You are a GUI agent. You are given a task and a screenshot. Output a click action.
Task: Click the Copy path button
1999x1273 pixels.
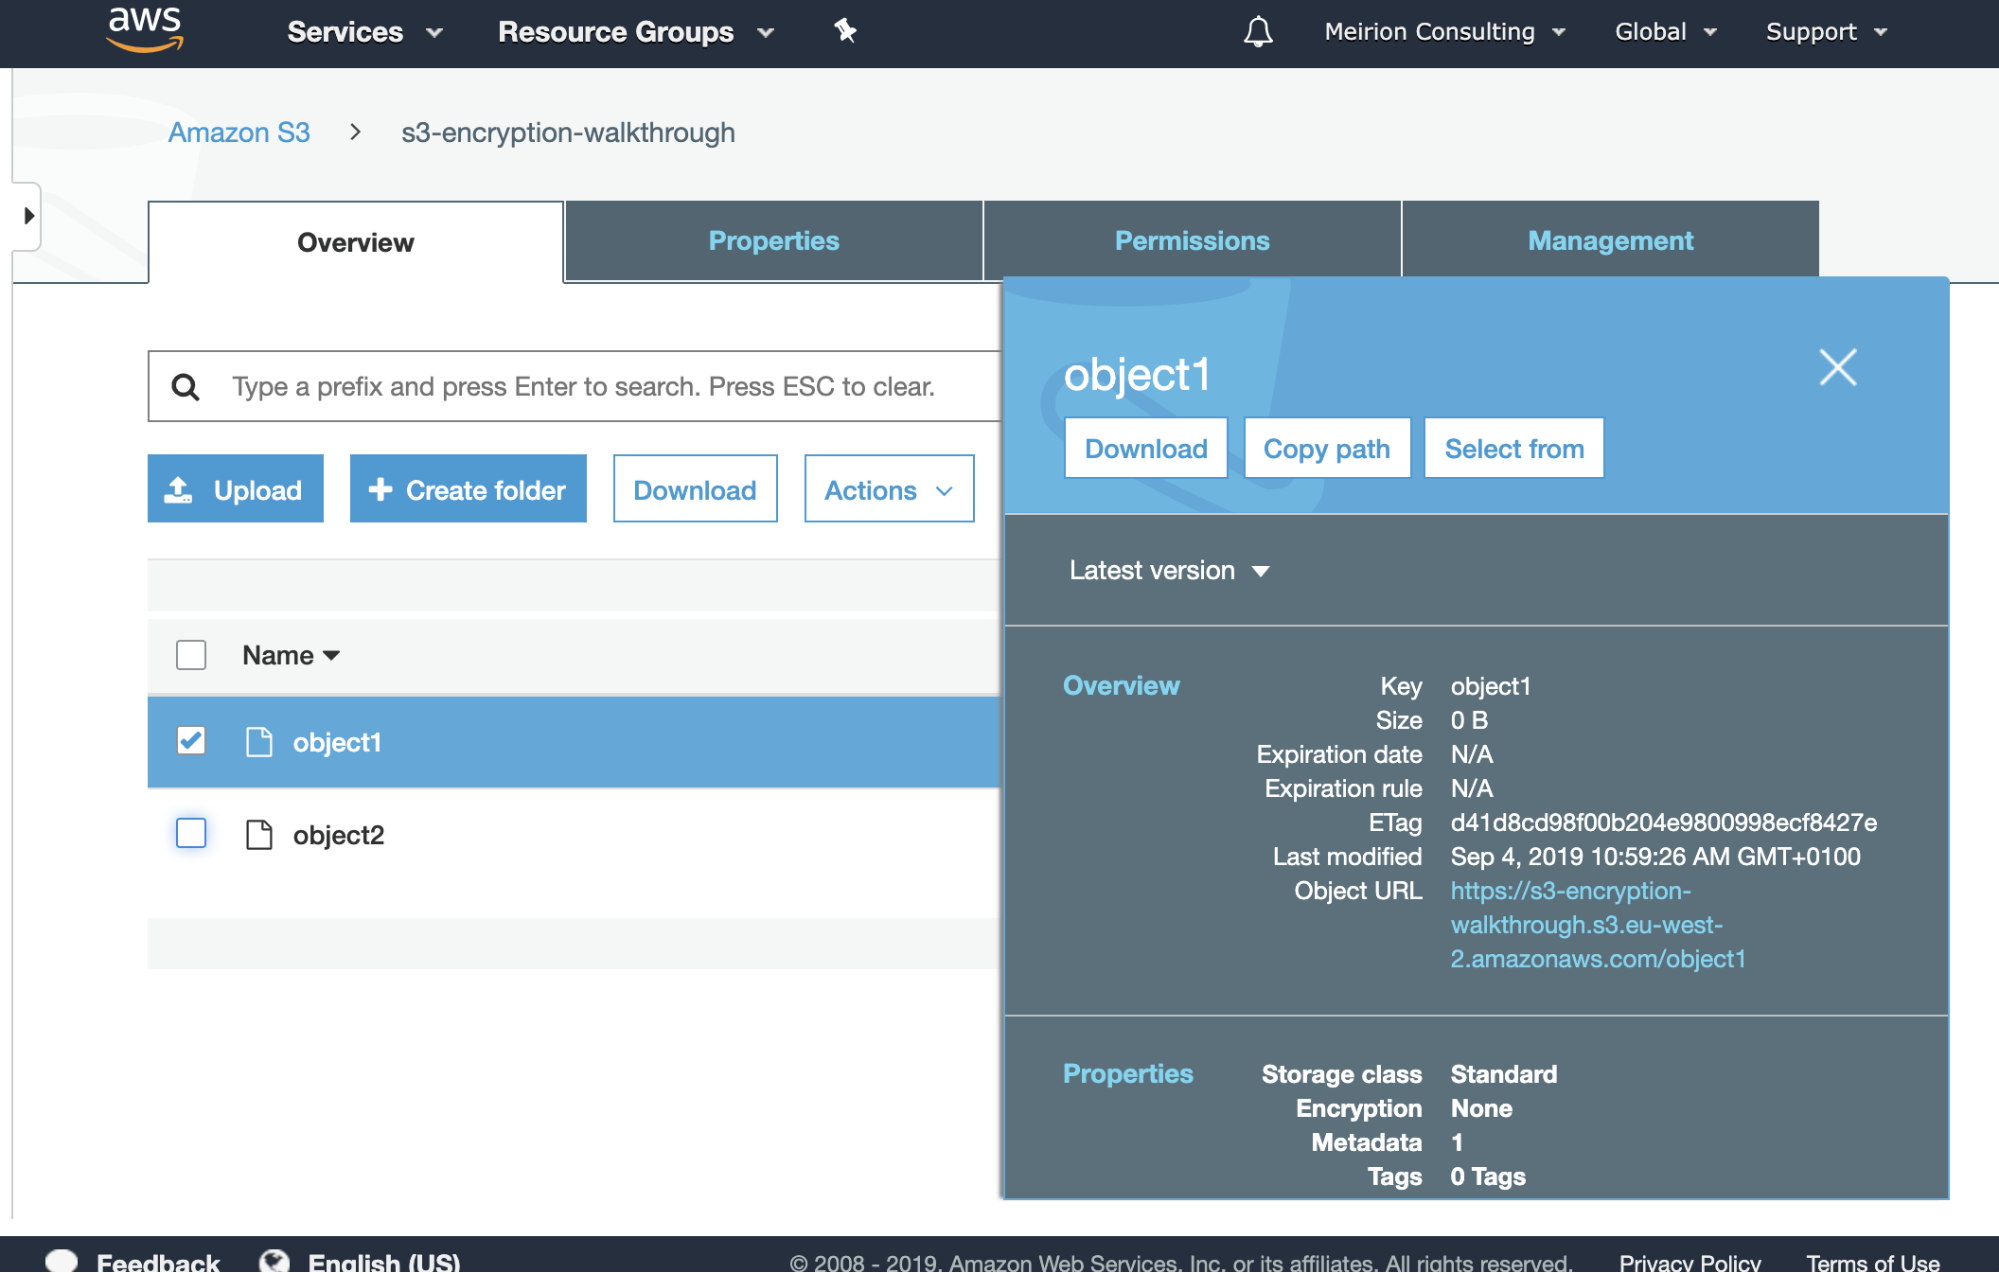click(x=1326, y=449)
